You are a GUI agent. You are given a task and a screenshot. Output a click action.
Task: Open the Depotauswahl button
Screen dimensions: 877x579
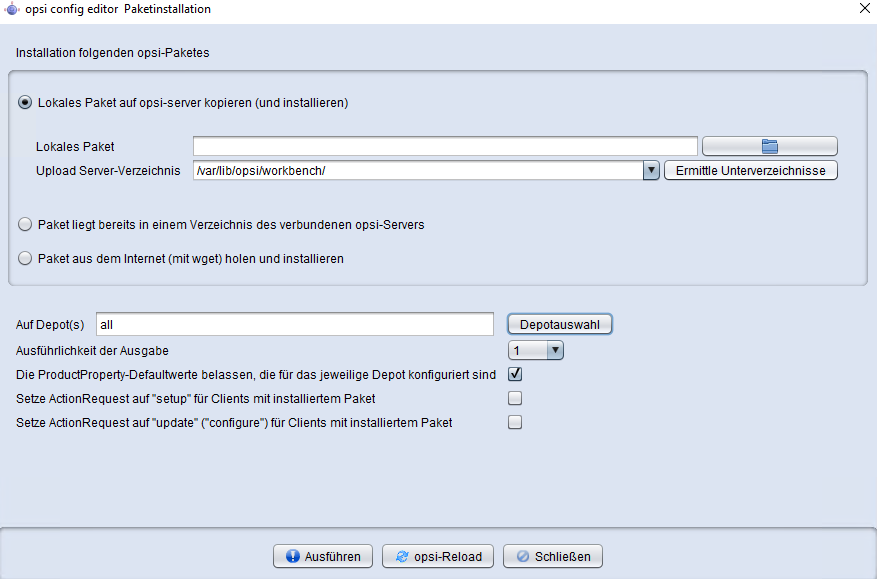(559, 324)
